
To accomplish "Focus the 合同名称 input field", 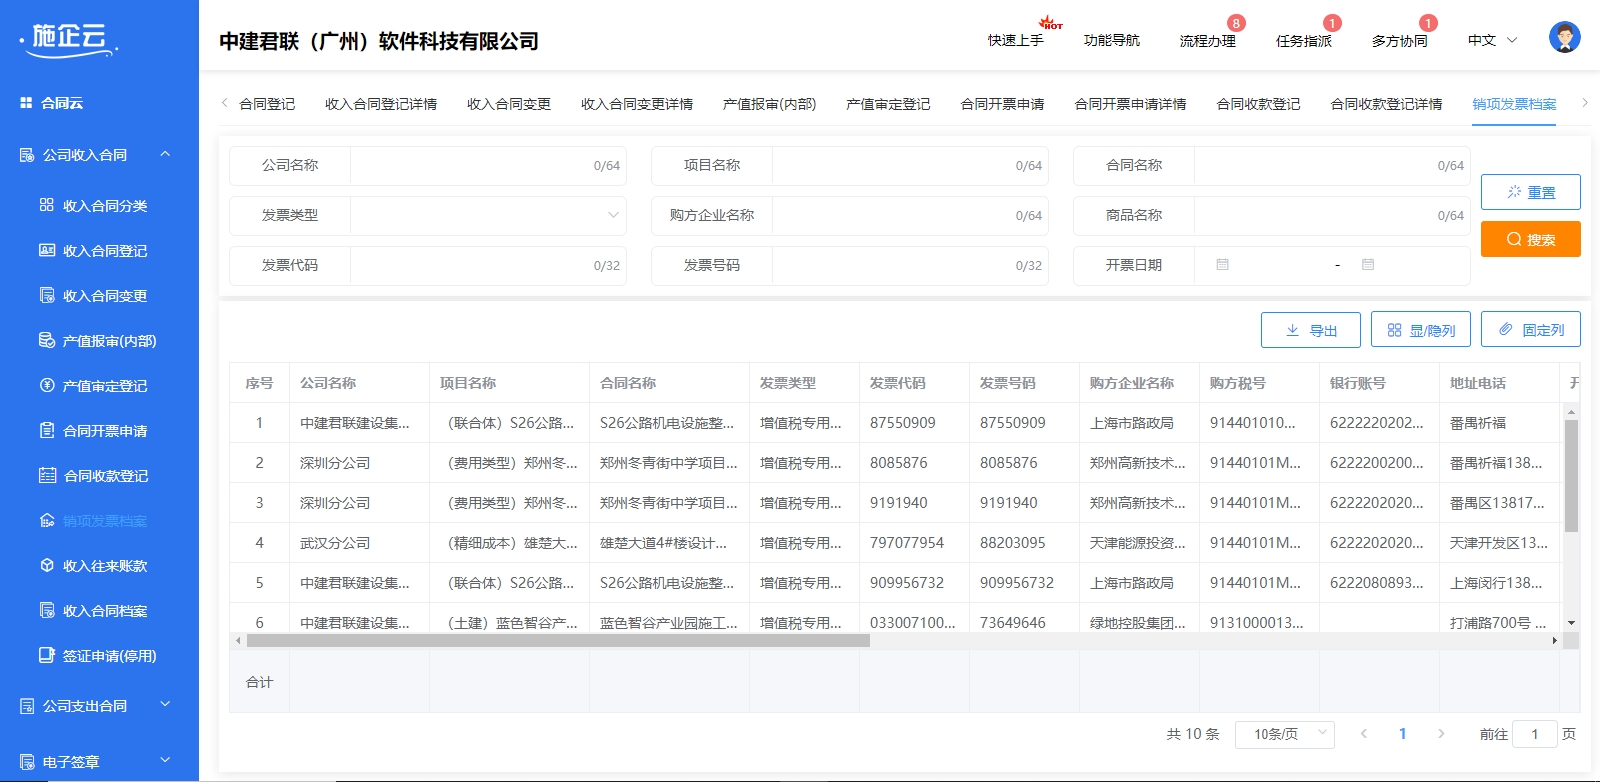I will click(x=1332, y=165).
